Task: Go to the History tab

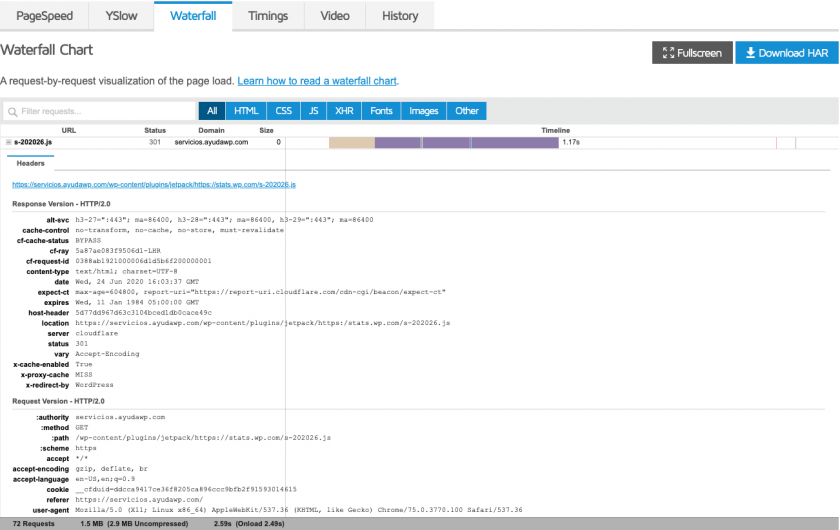Action: (x=400, y=16)
